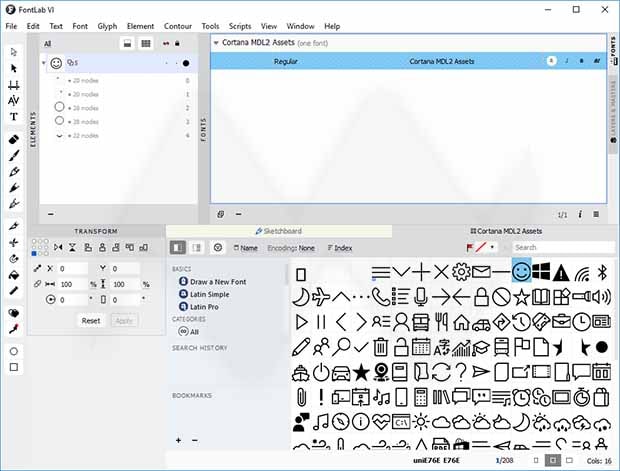This screenshot has width=620, height=471.
Task: Click the rotation angle field in Transform
Action: click(72, 300)
